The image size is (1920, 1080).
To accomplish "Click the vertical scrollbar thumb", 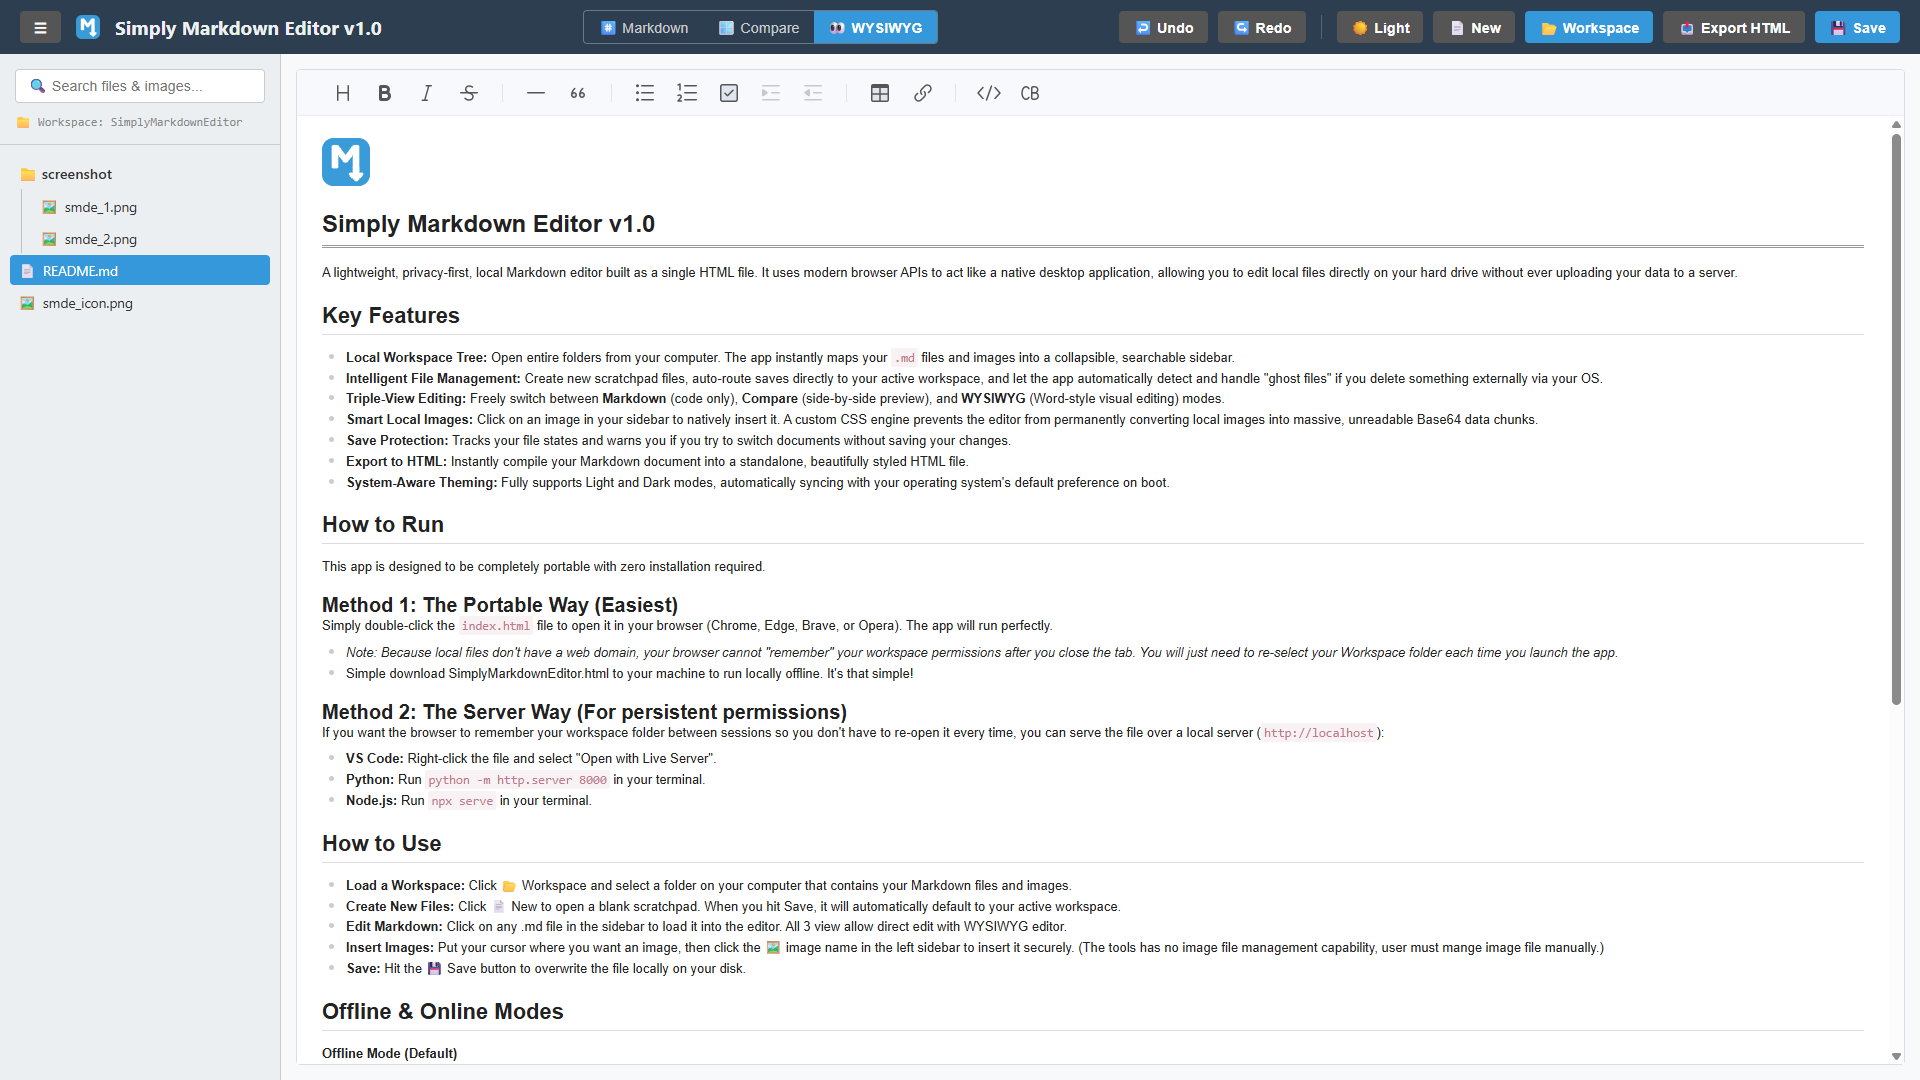I will pyautogui.click(x=1896, y=419).
